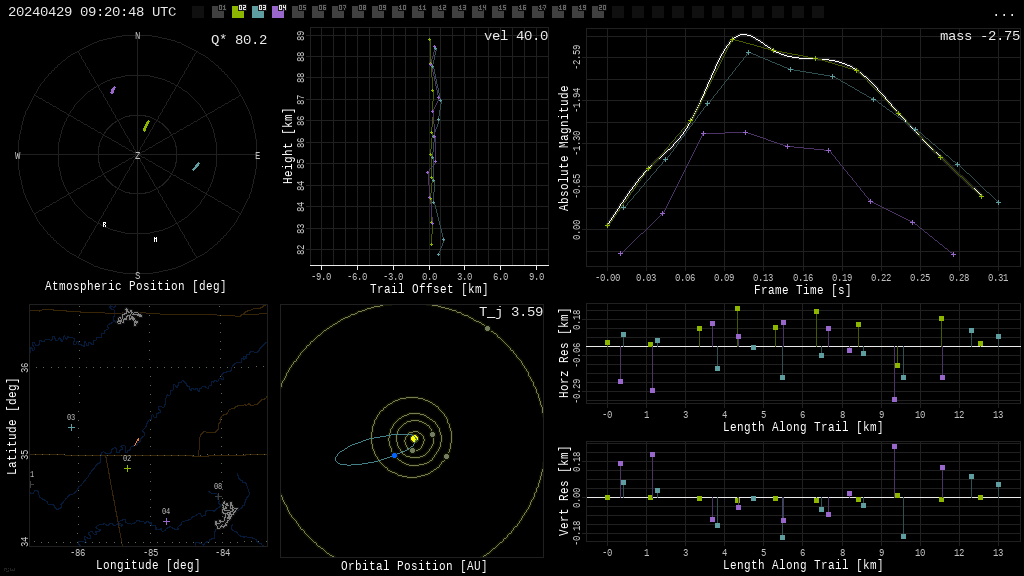Open the three-dot overflow menu
This screenshot has height=576, width=1024.
click(1003, 13)
